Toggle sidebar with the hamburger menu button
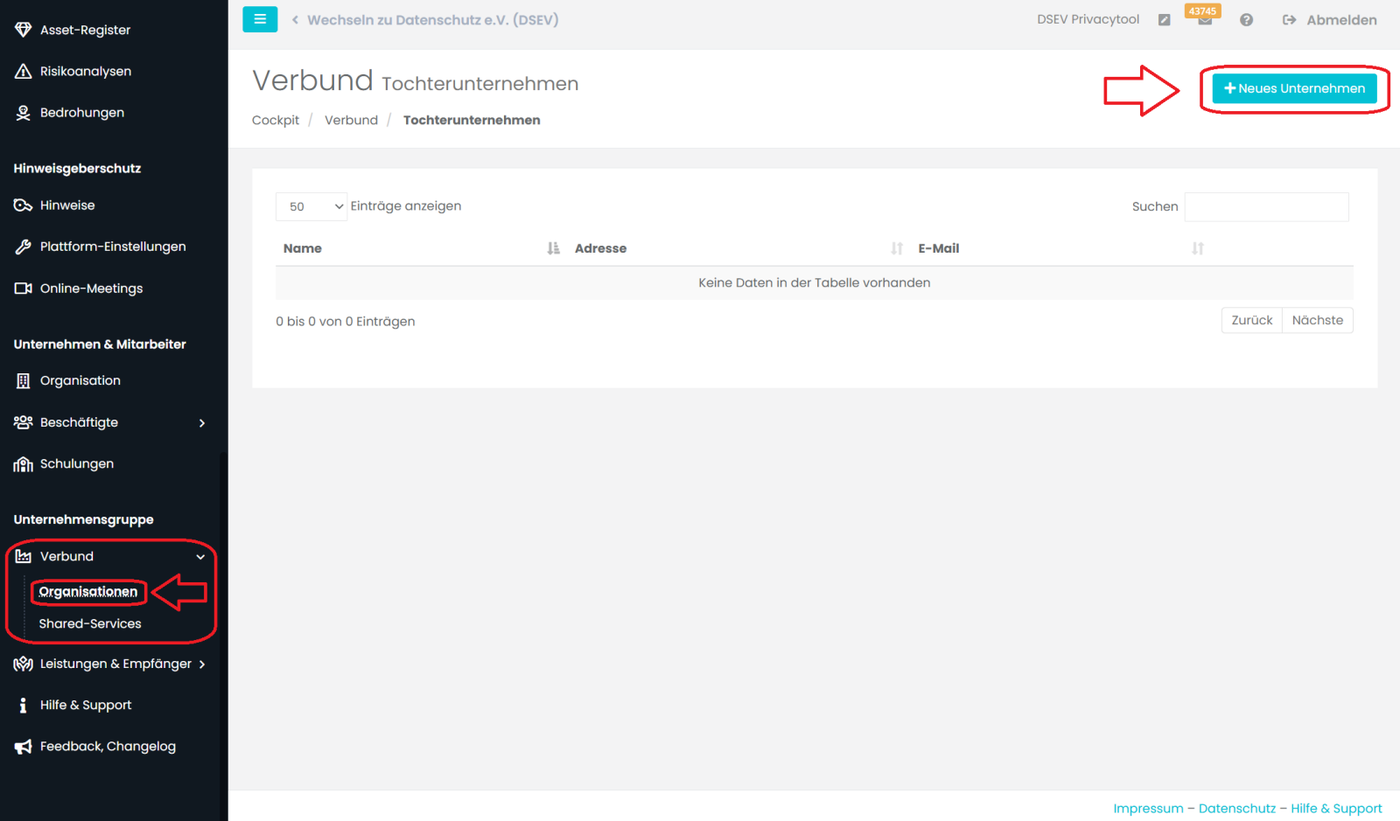The width and height of the screenshot is (1400, 821). 260,19
